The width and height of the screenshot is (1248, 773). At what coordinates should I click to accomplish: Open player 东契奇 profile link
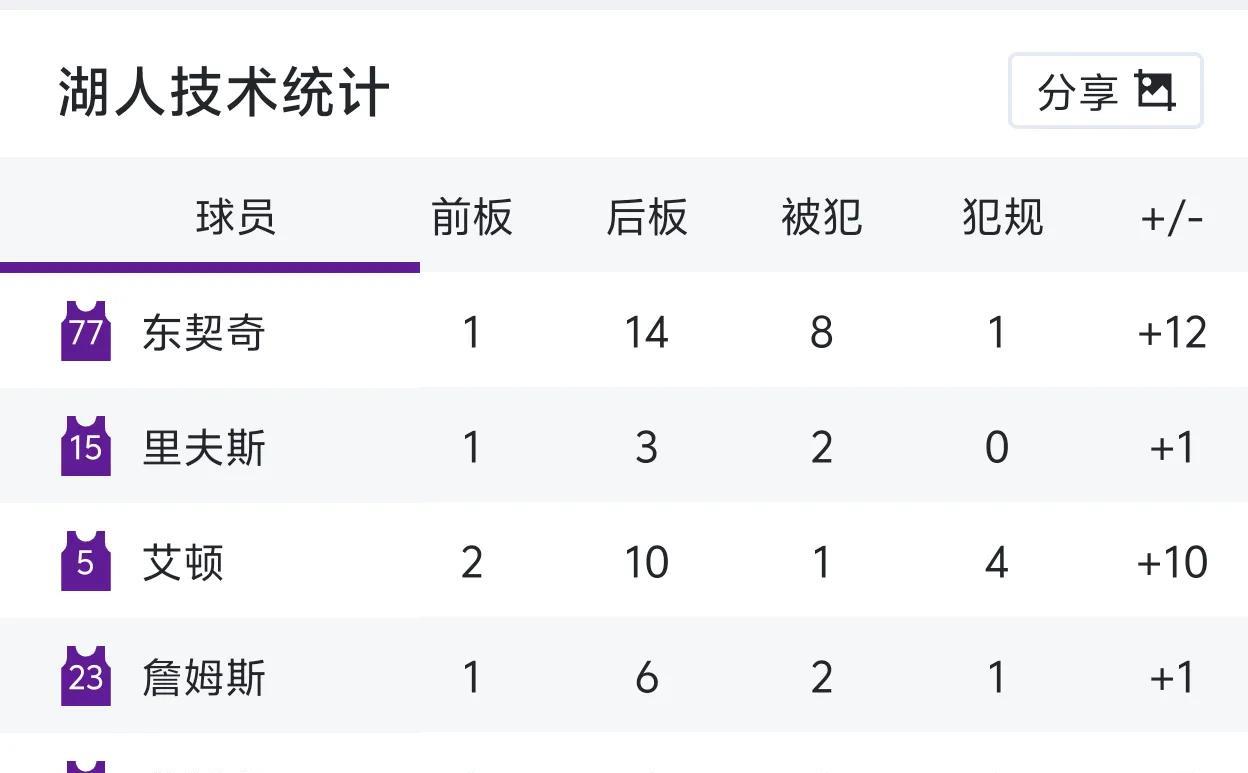tap(204, 332)
